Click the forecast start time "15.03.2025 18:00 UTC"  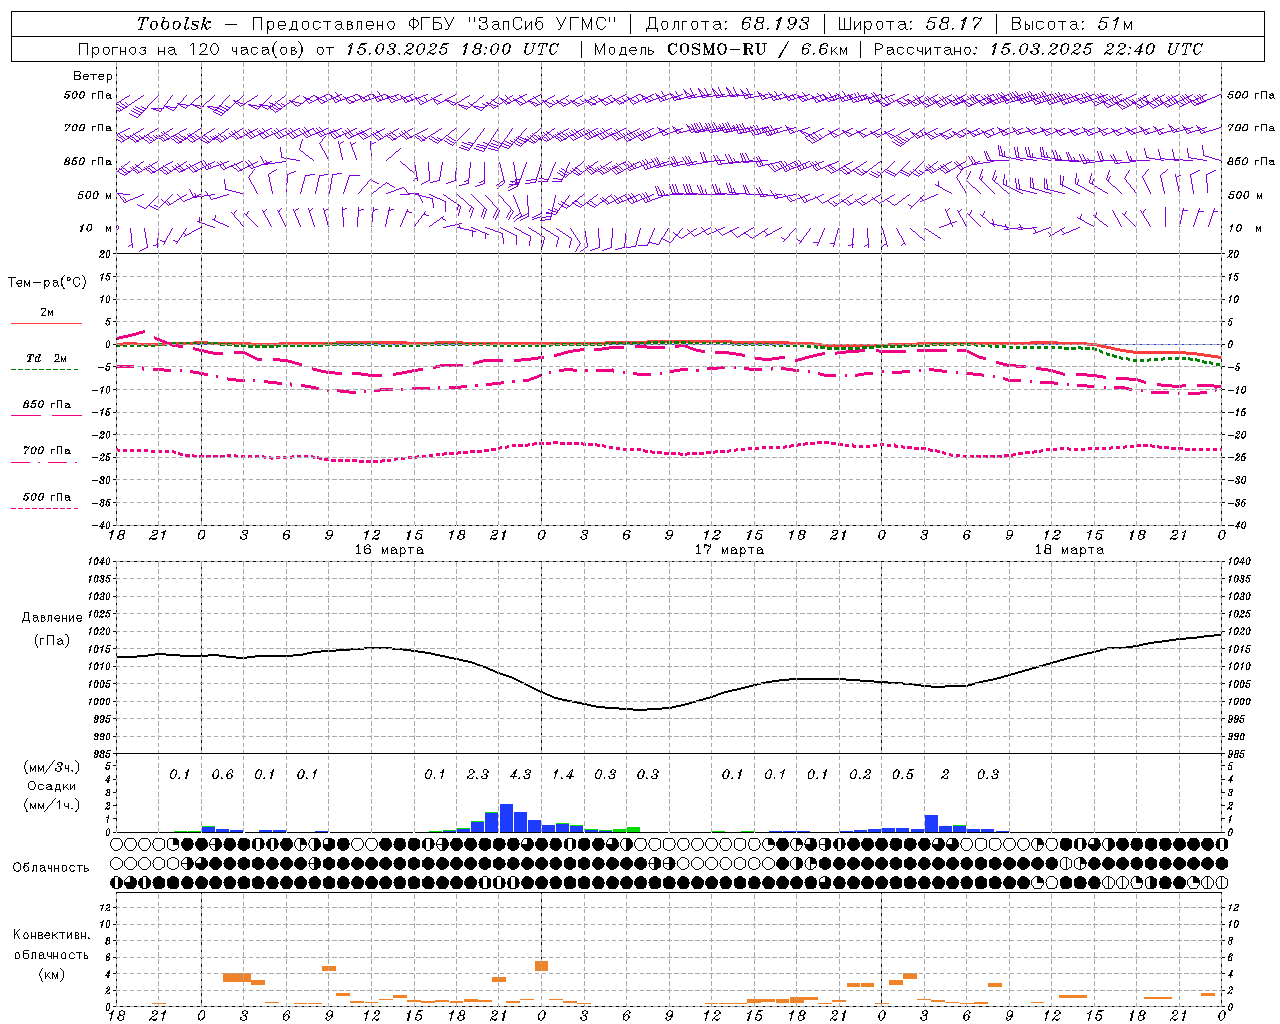(452, 49)
